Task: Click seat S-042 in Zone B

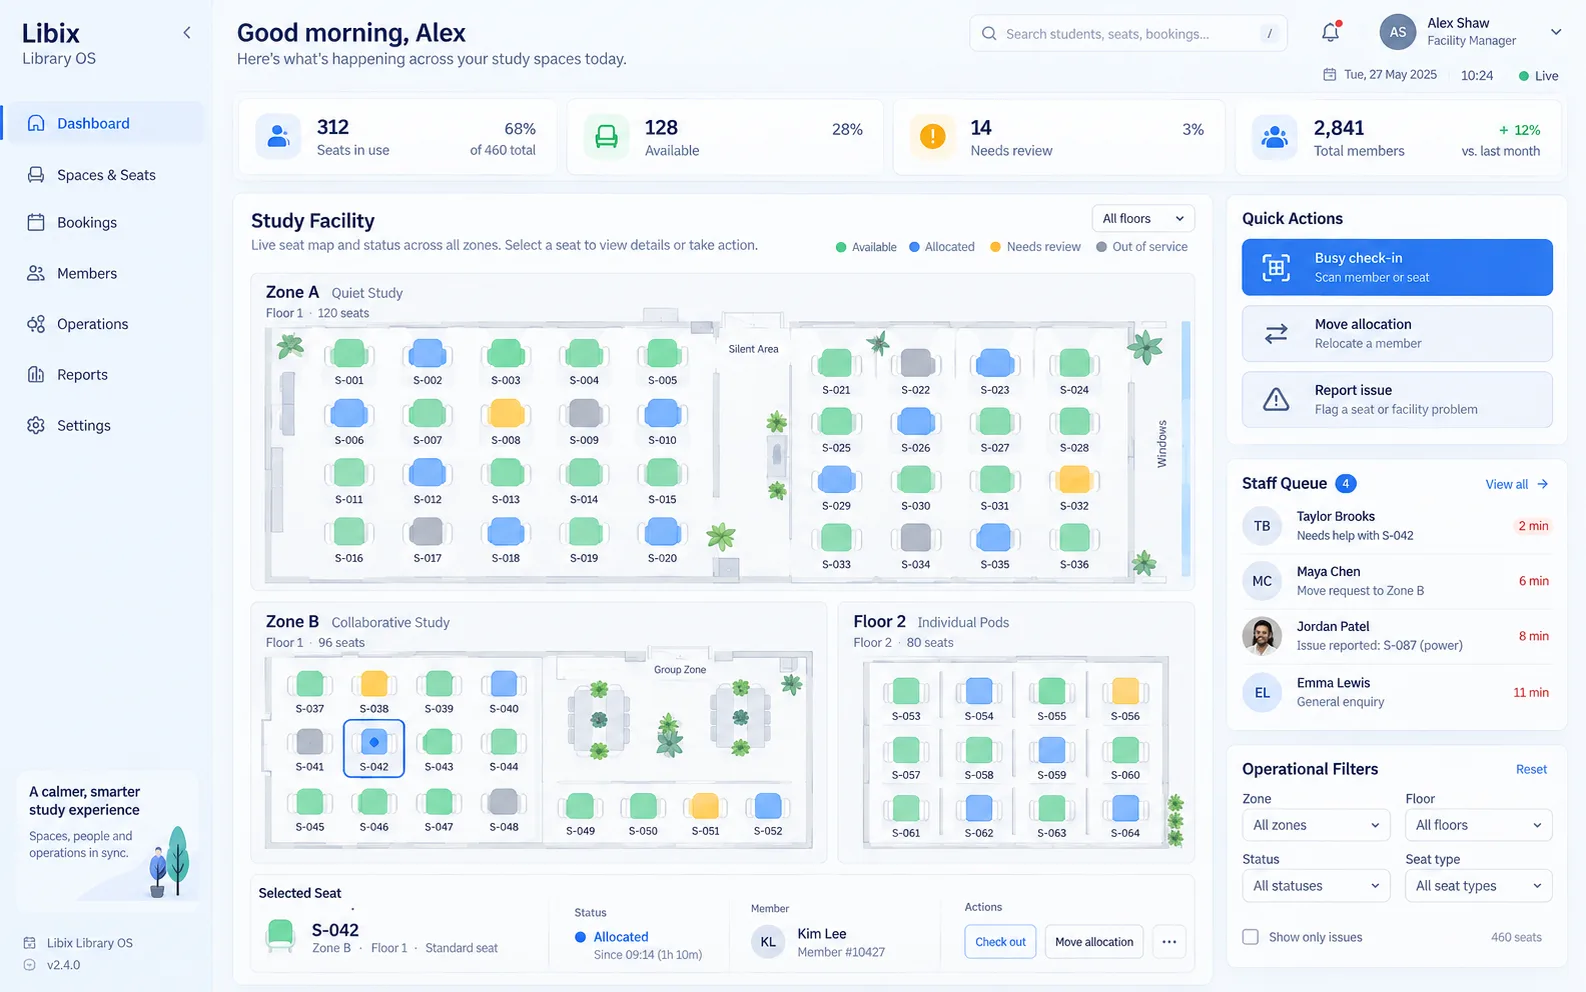Action: coord(374,748)
